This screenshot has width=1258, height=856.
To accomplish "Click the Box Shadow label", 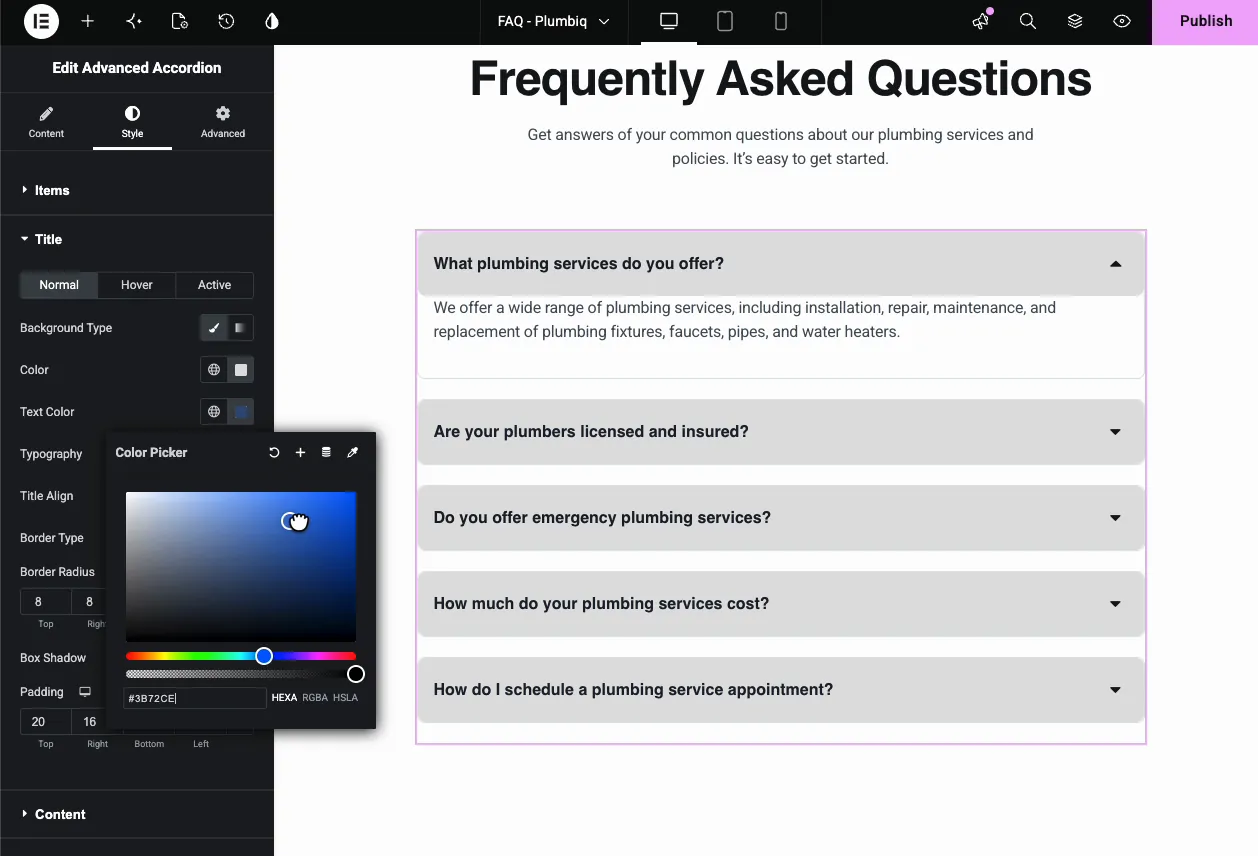I will [x=53, y=658].
